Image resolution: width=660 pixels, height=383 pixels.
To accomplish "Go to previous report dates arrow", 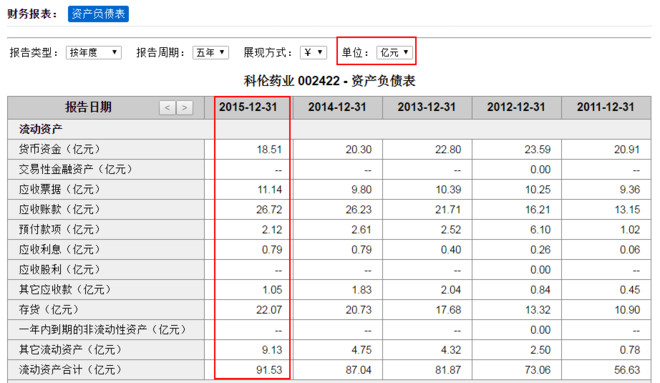I will point(167,108).
